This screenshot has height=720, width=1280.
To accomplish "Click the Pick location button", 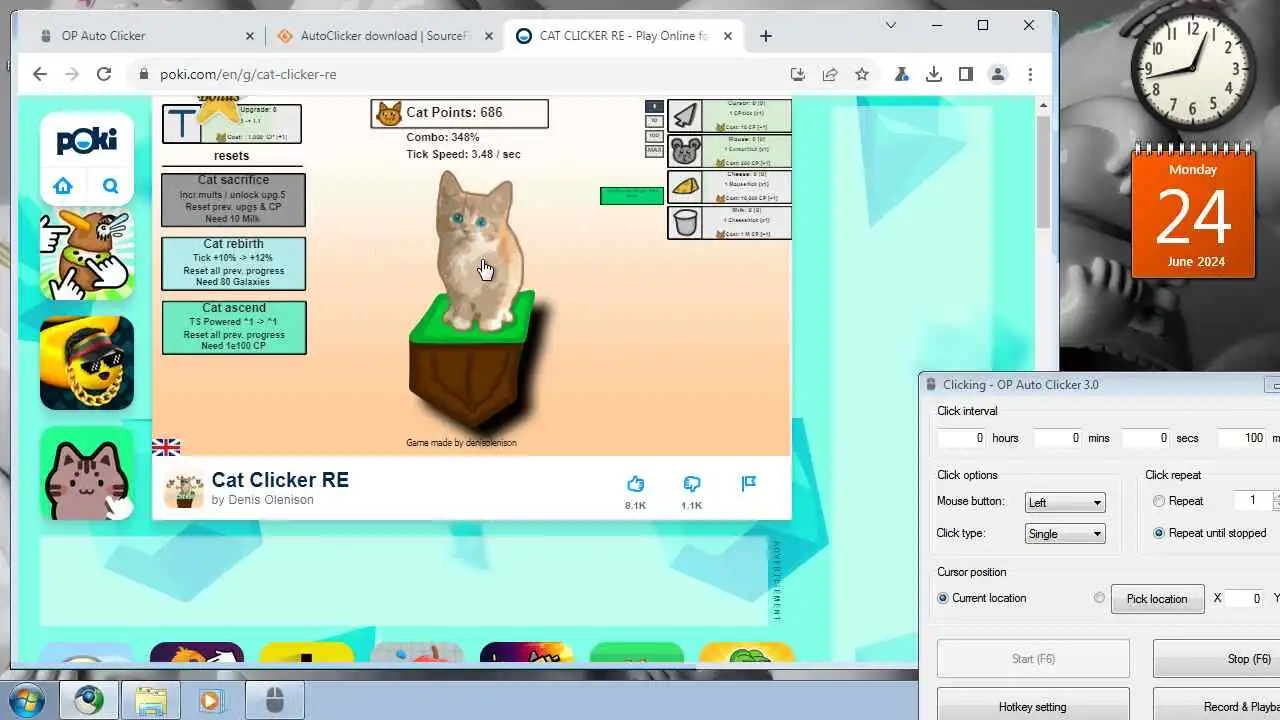I will [1157, 599].
